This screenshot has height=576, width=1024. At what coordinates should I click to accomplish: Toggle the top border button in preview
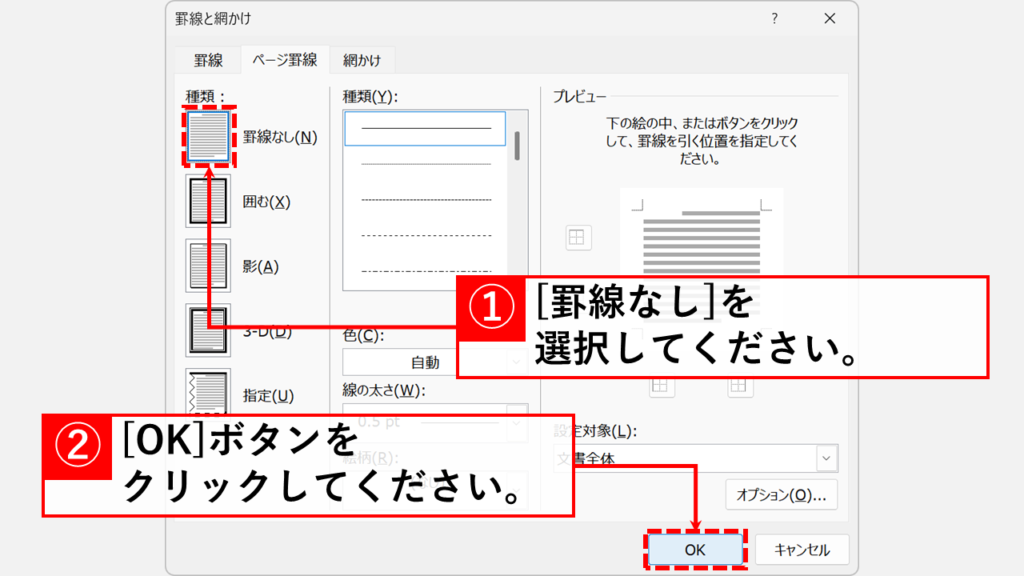(x=578, y=238)
